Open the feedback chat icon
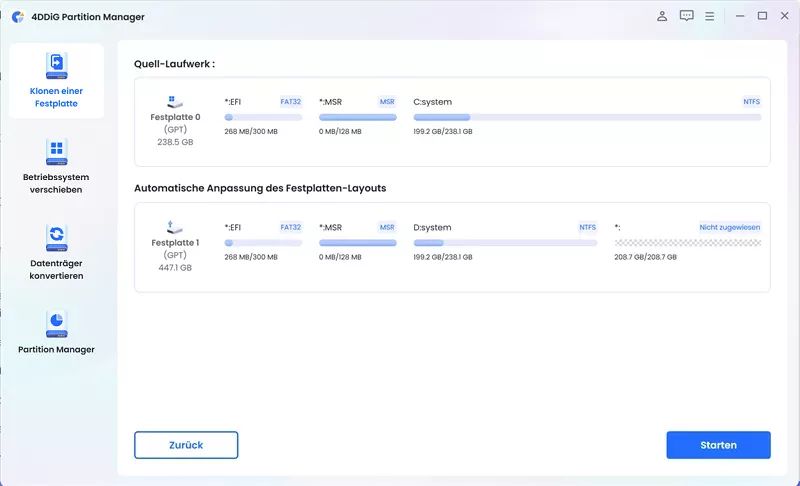The image size is (800, 486). (x=687, y=16)
